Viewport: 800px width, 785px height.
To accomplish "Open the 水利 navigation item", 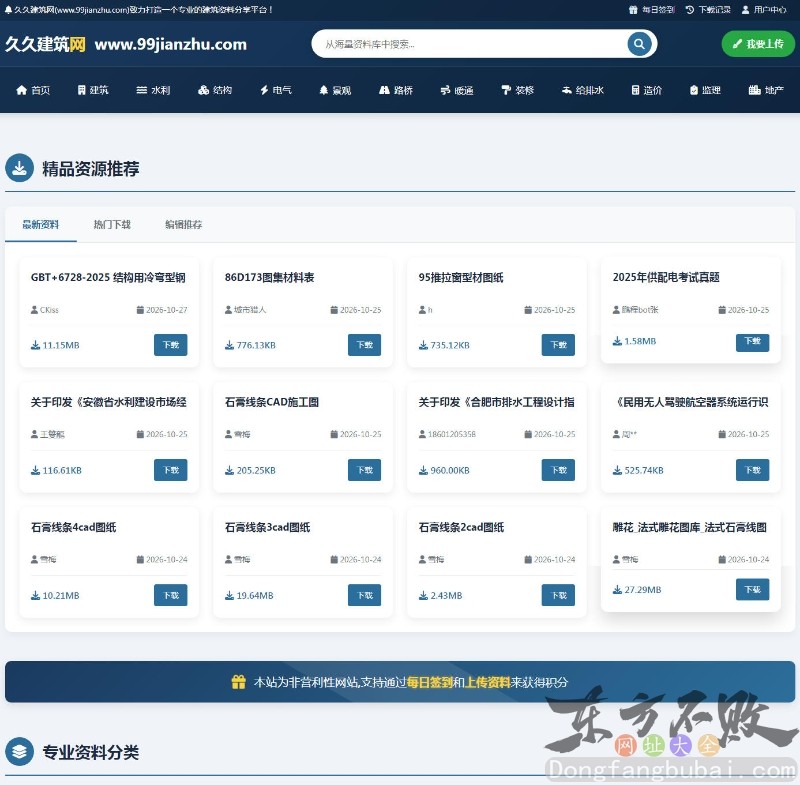I will coord(153,90).
